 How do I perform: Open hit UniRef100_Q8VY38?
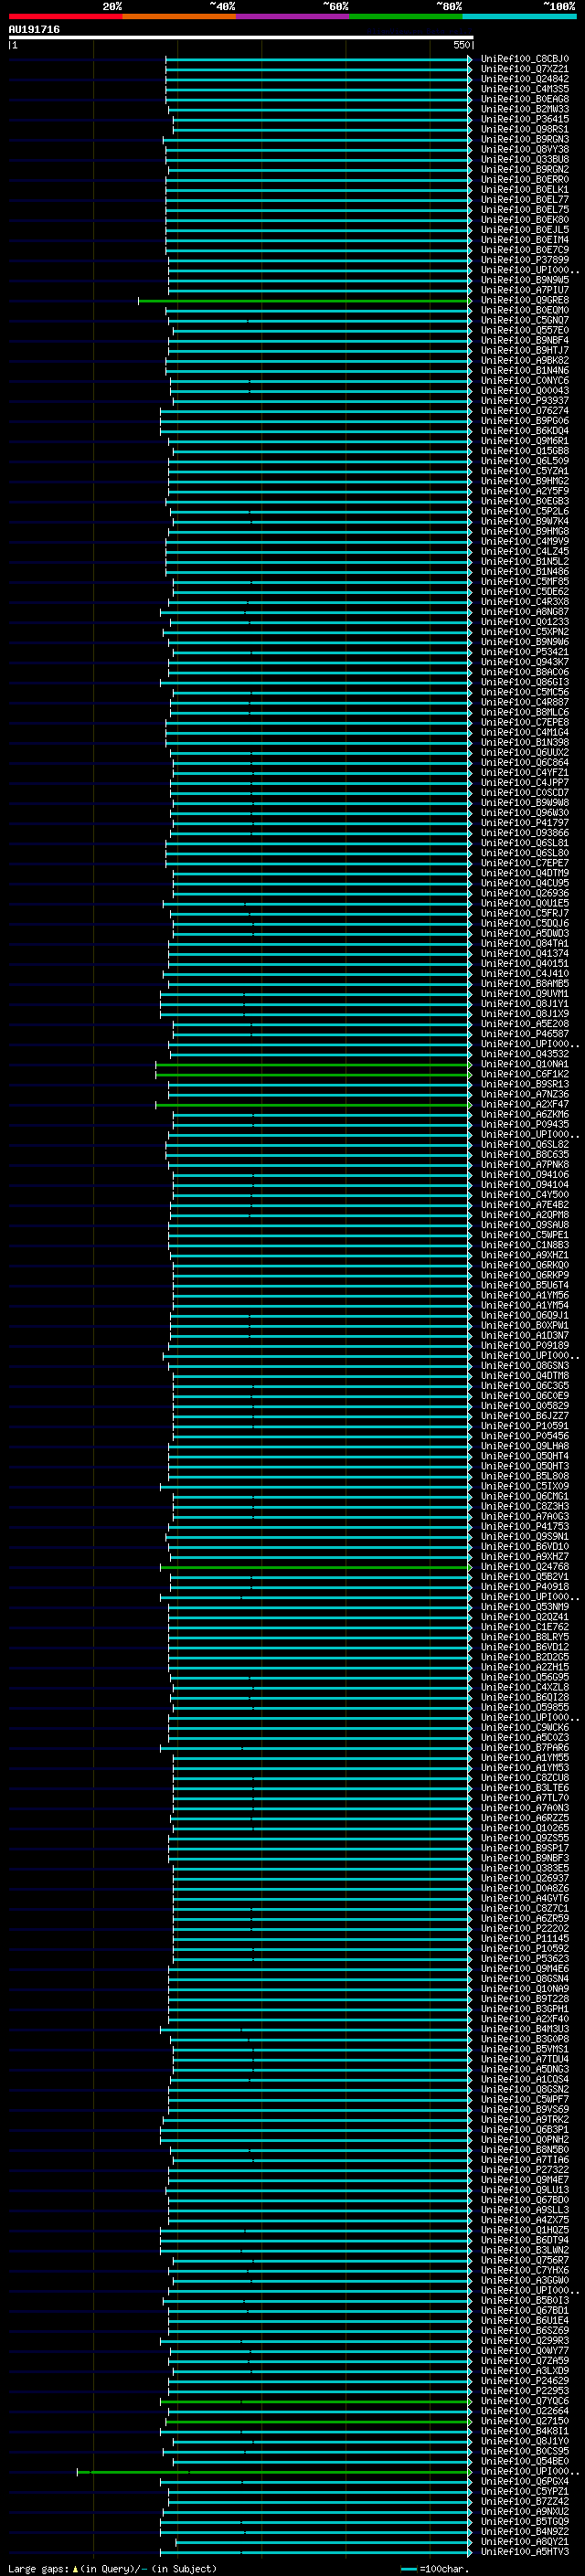524,149
